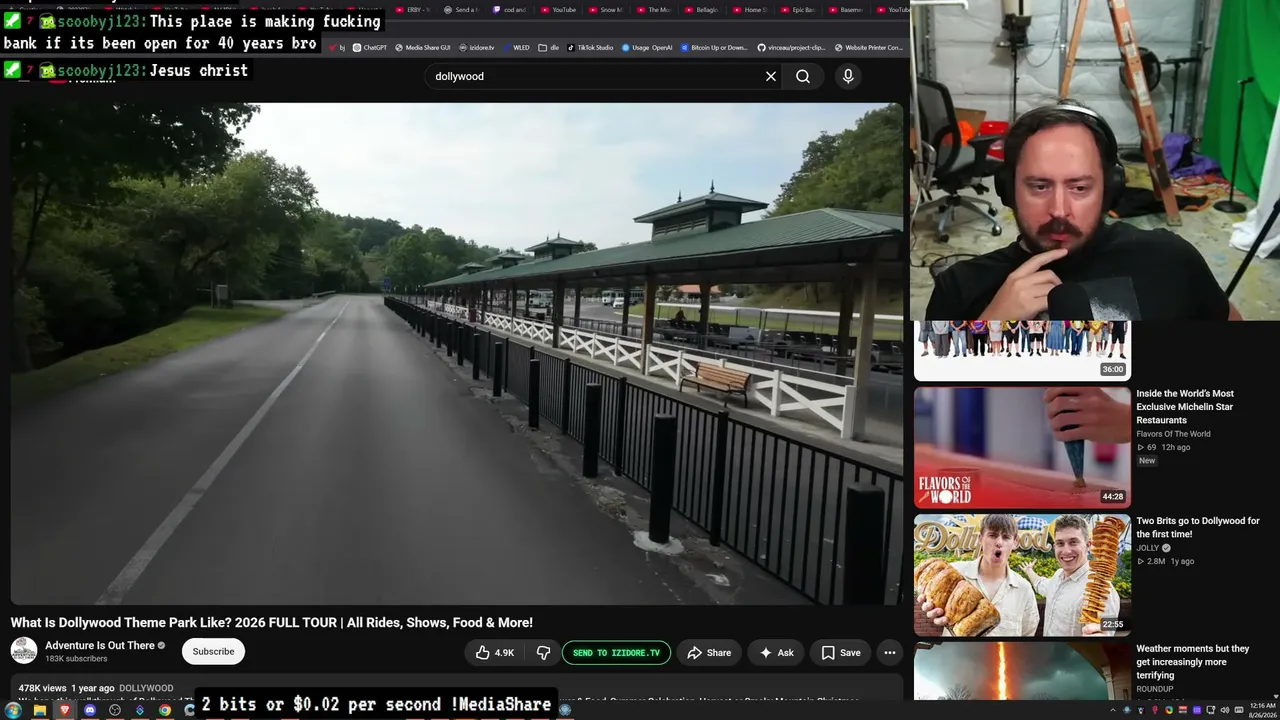
Task: Open the Ask AI button
Action: point(776,653)
